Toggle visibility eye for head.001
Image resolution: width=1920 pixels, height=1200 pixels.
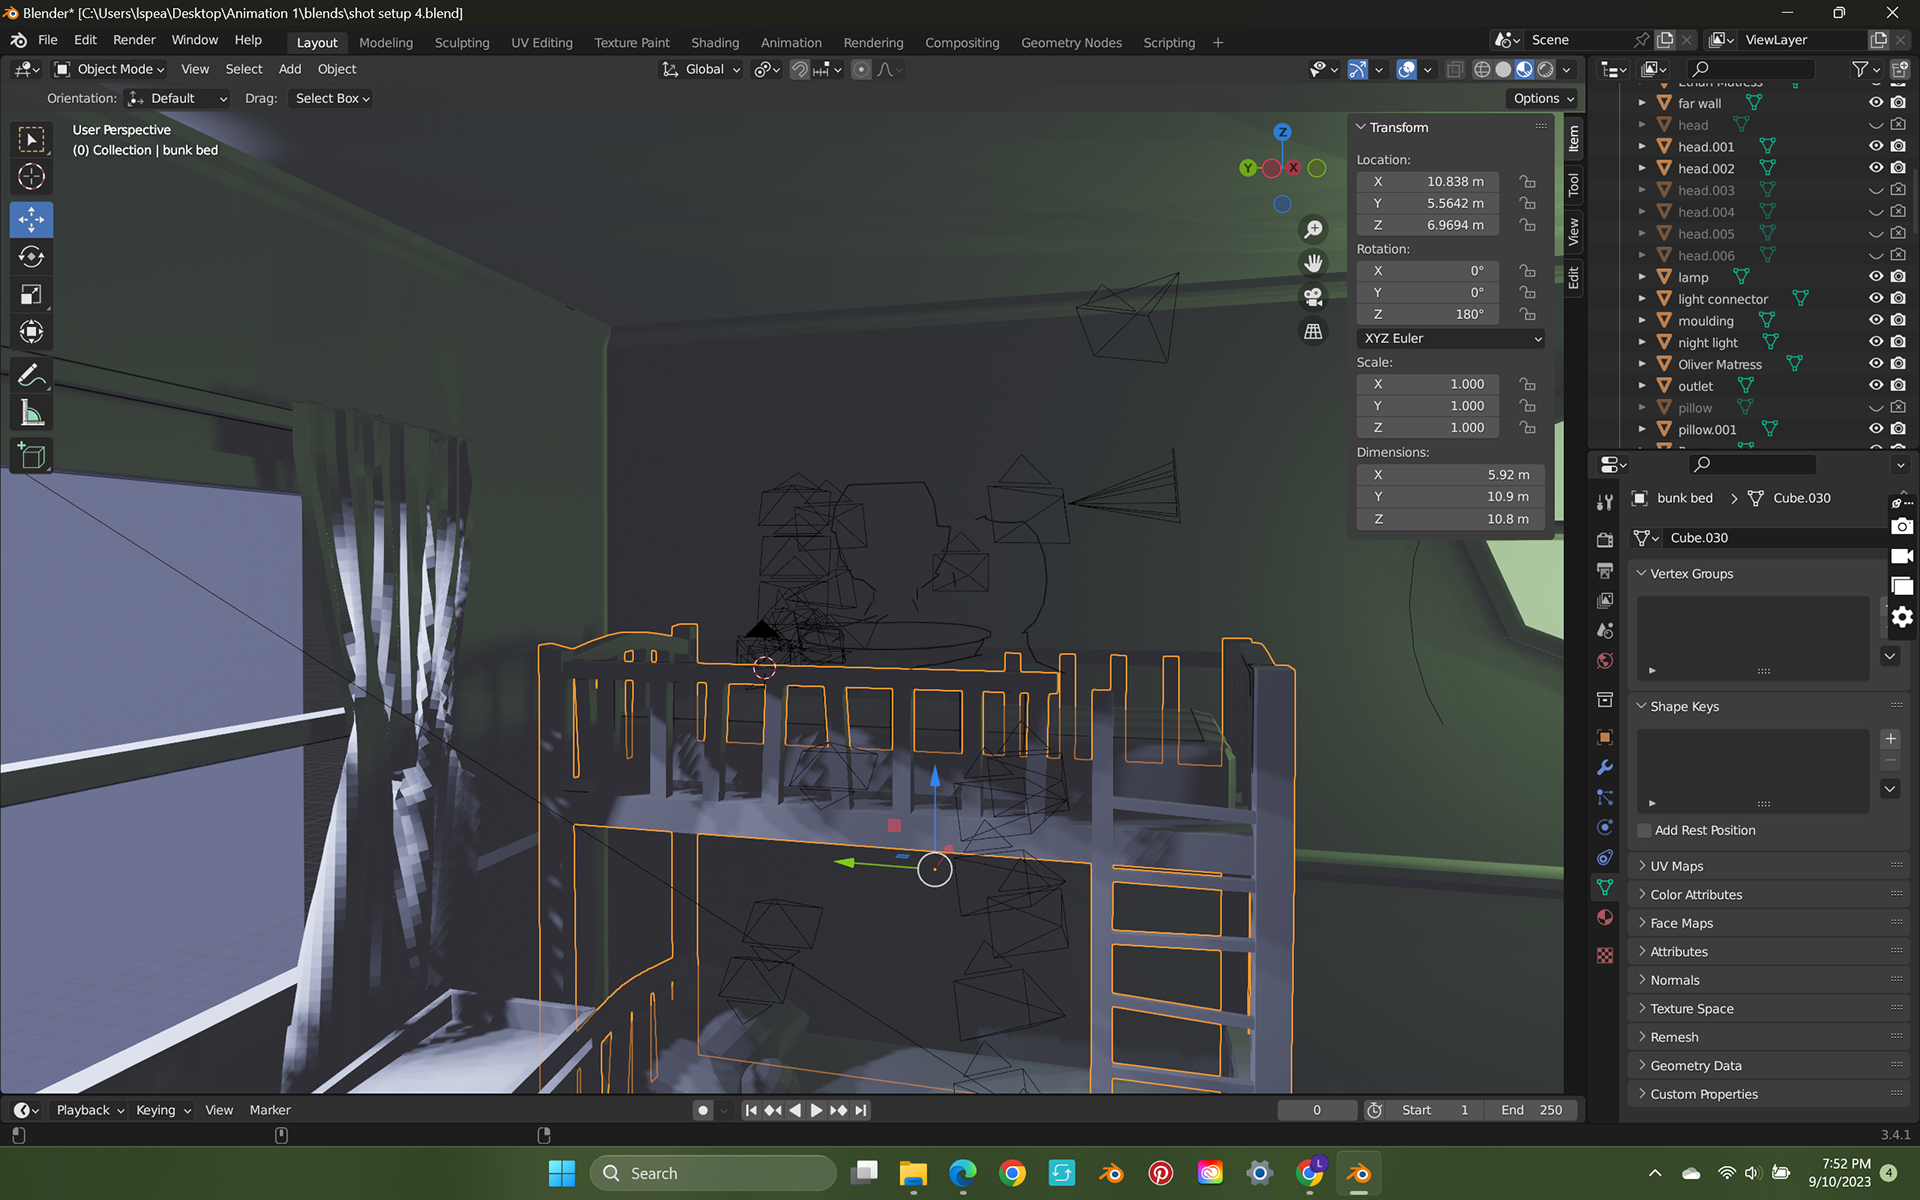1876,146
